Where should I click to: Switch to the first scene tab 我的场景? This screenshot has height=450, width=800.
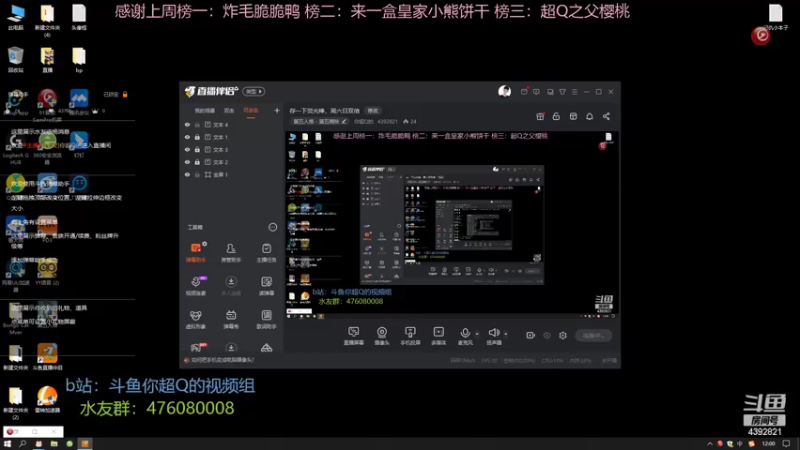[205, 111]
